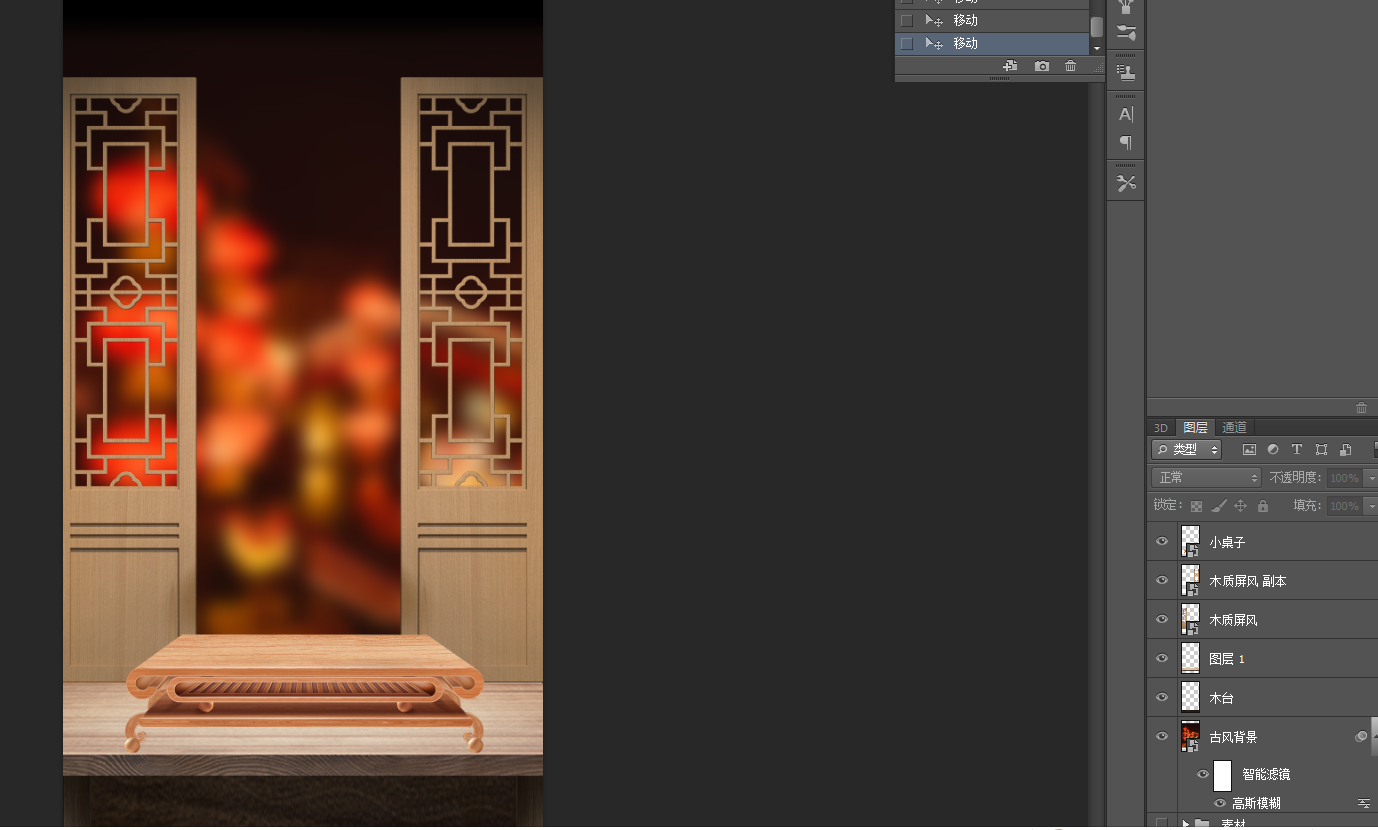Select the white 智能滤镜 mask thumbnail
This screenshot has height=830, width=1378.
point(1222,775)
